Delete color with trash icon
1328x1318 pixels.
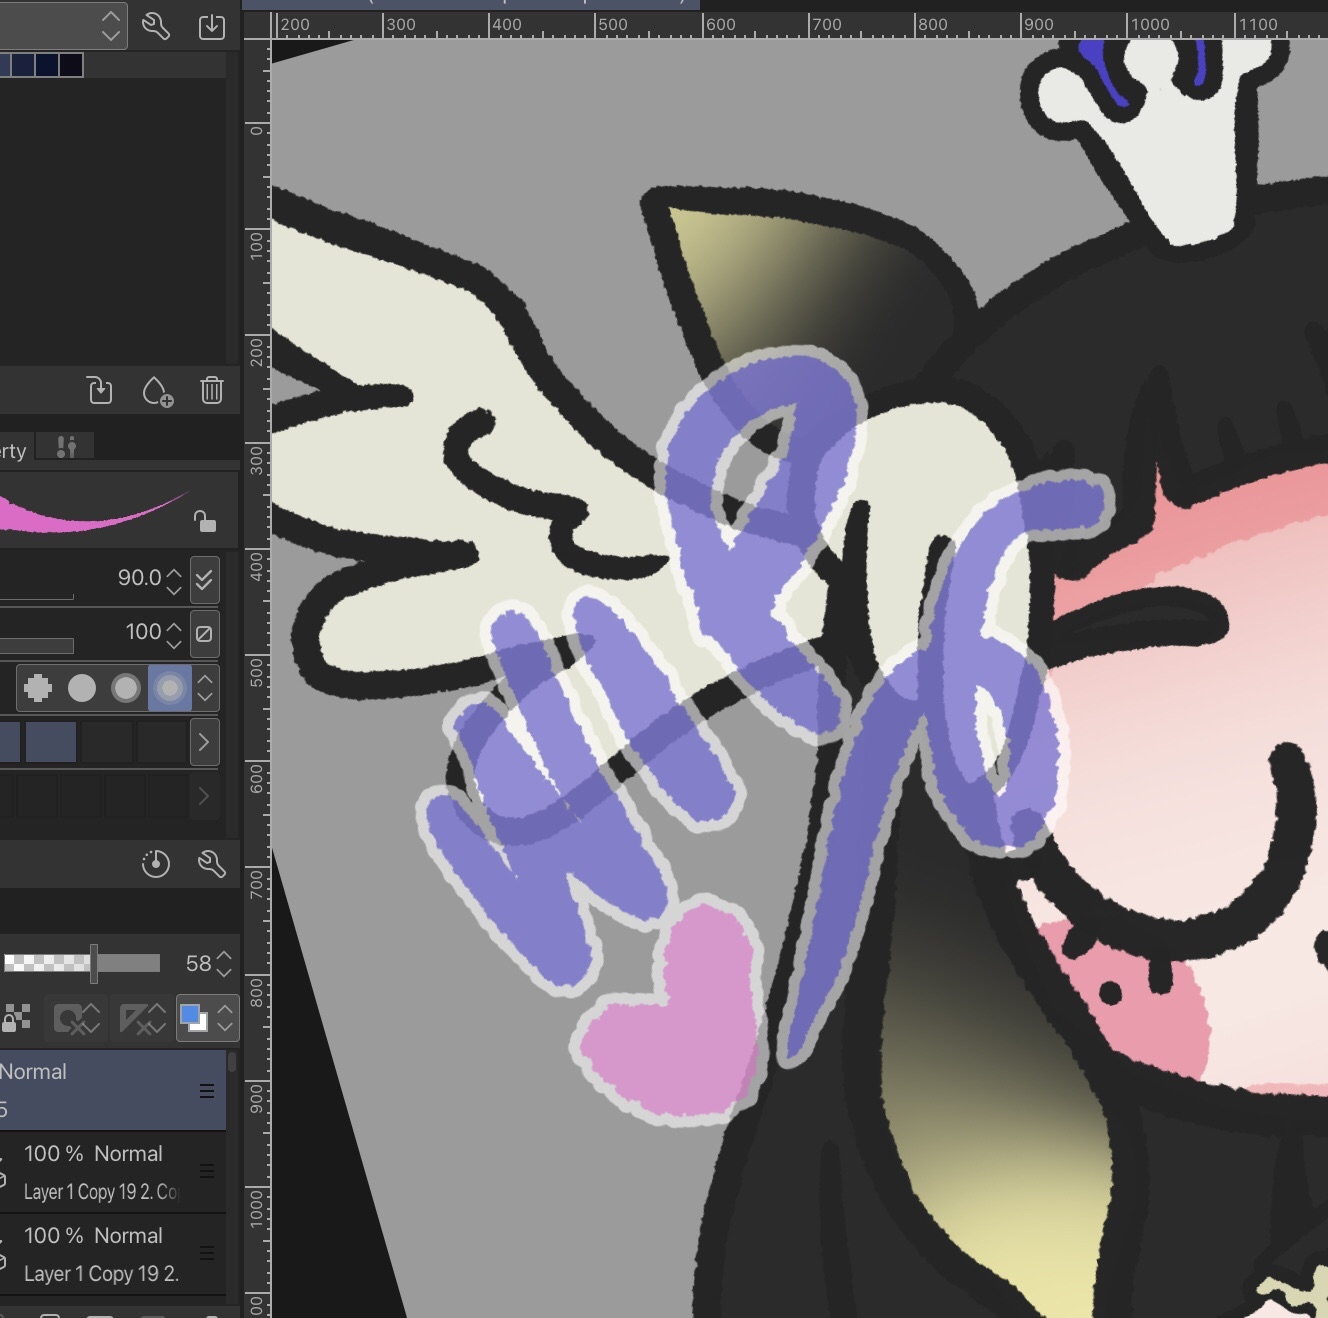[x=212, y=390]
